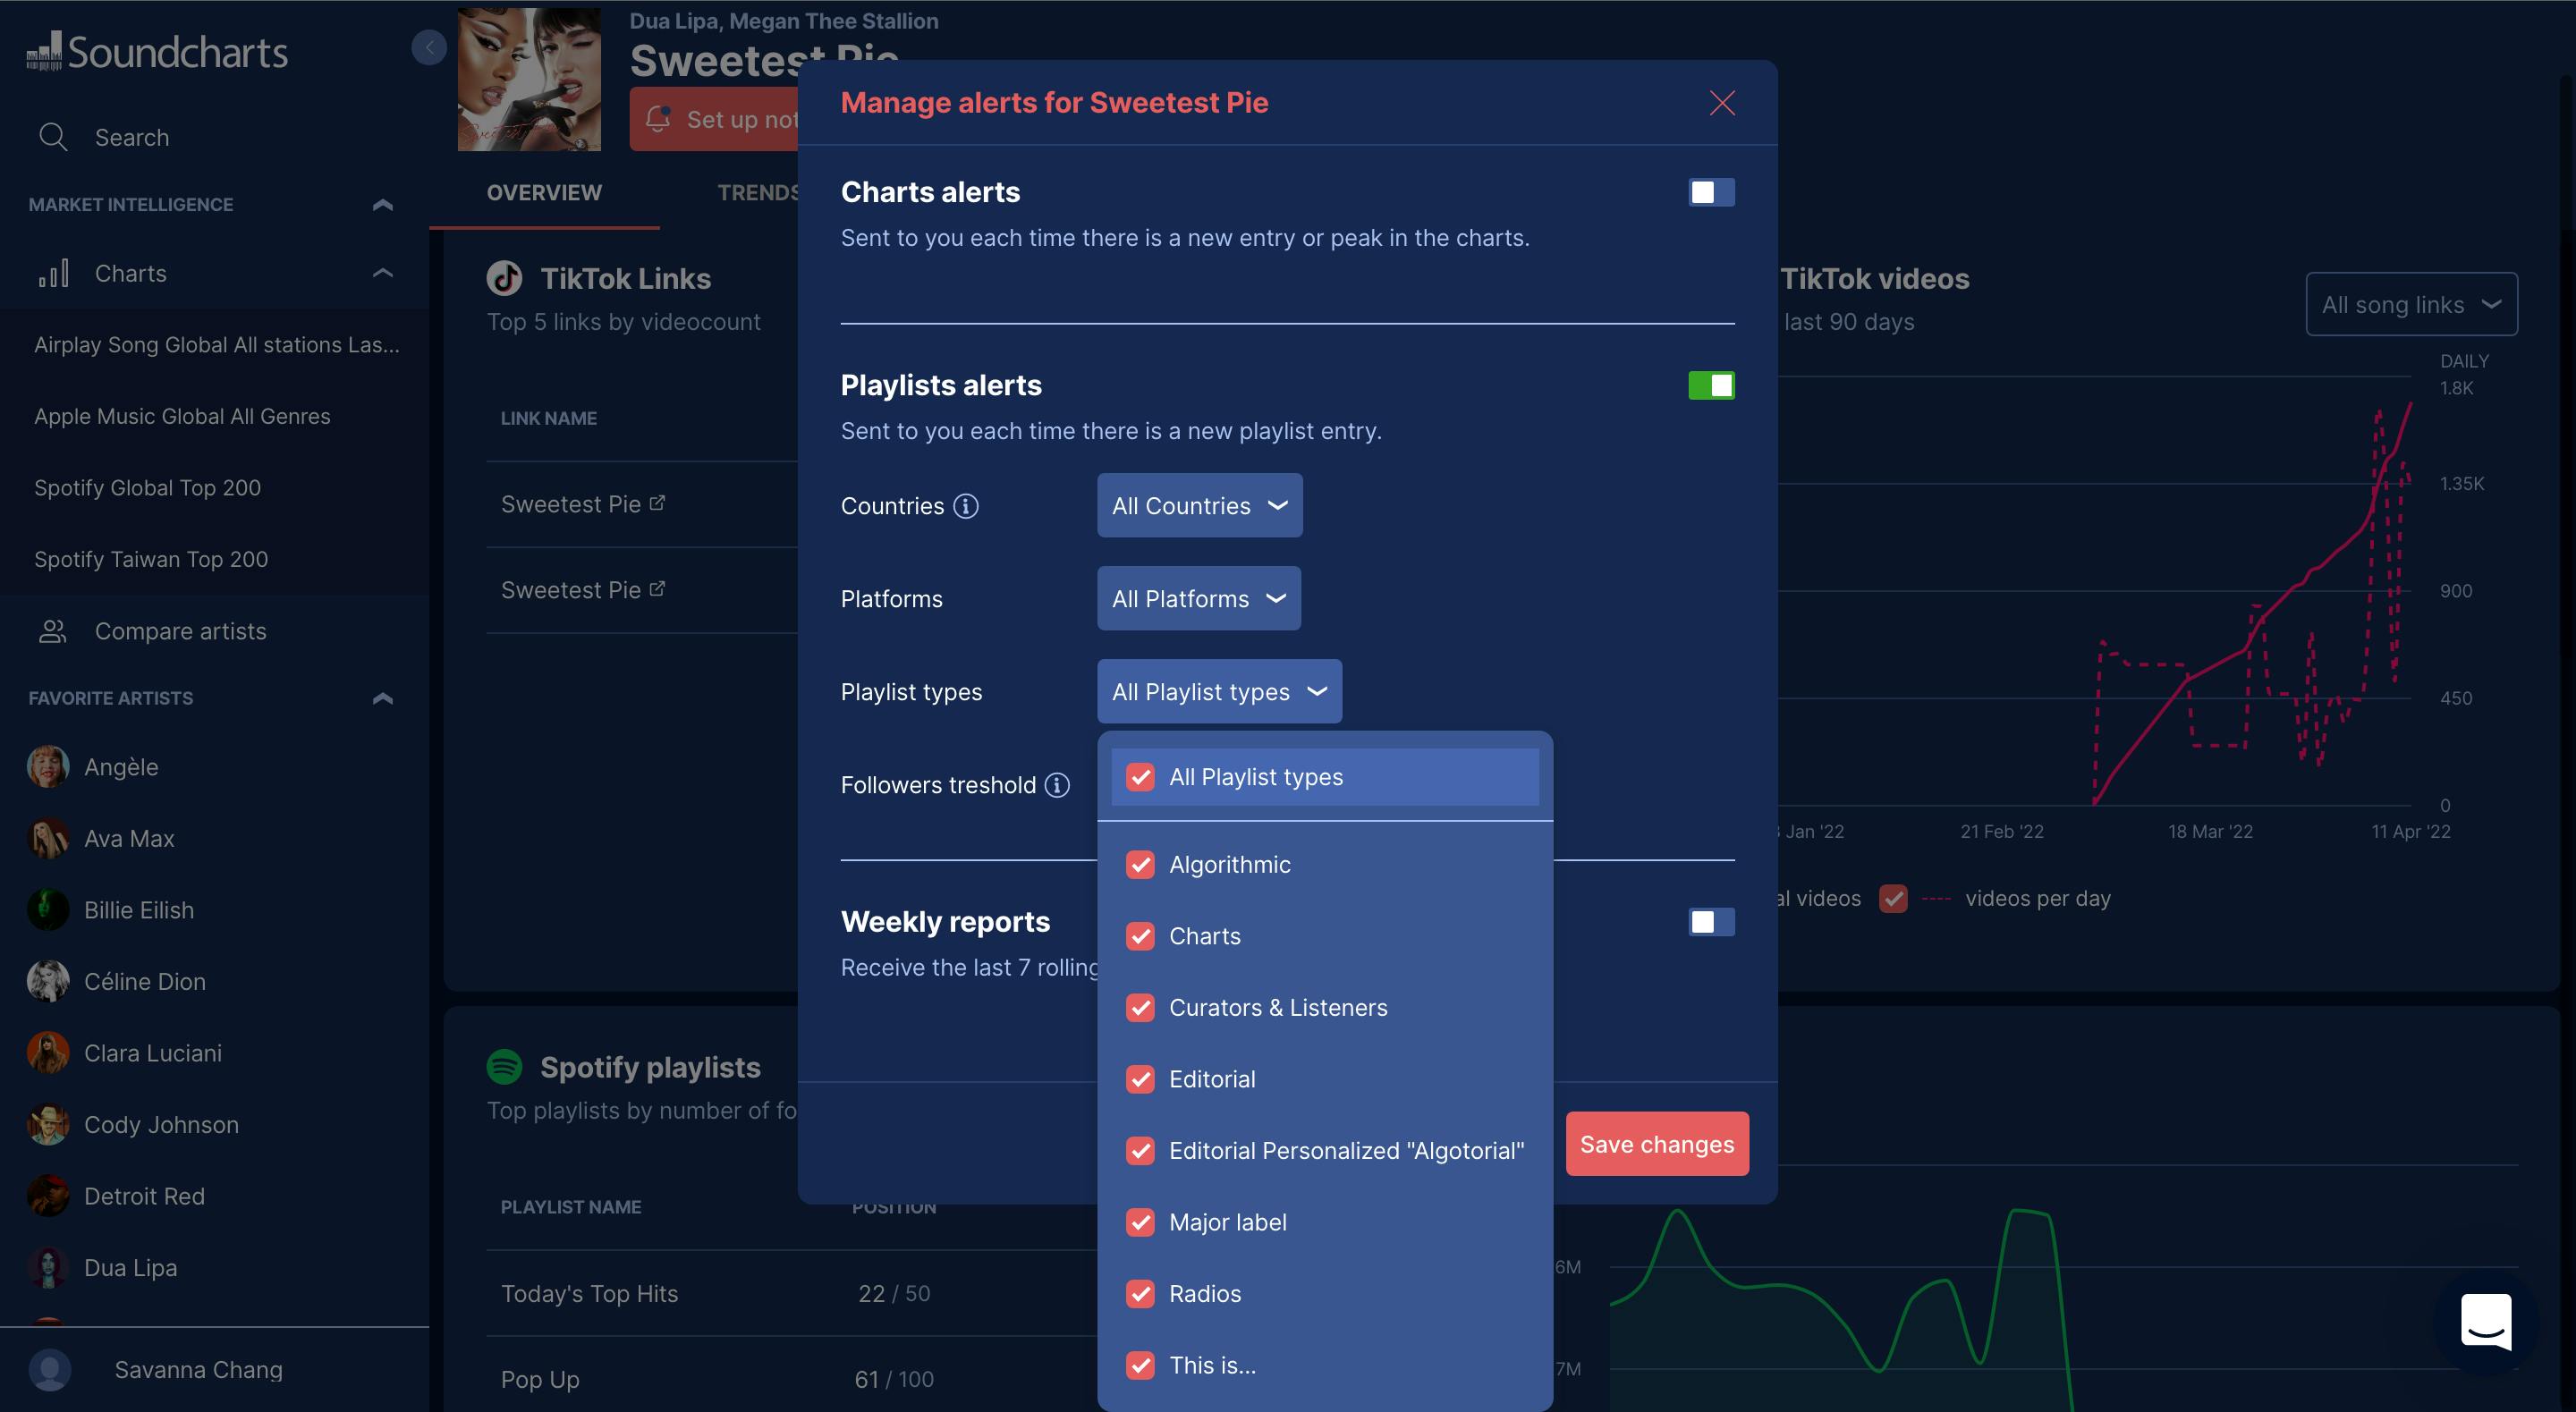Click the Sweetest Pie cover artwork
This screenshot has height=1412, width=2576.
pos(529,80)
